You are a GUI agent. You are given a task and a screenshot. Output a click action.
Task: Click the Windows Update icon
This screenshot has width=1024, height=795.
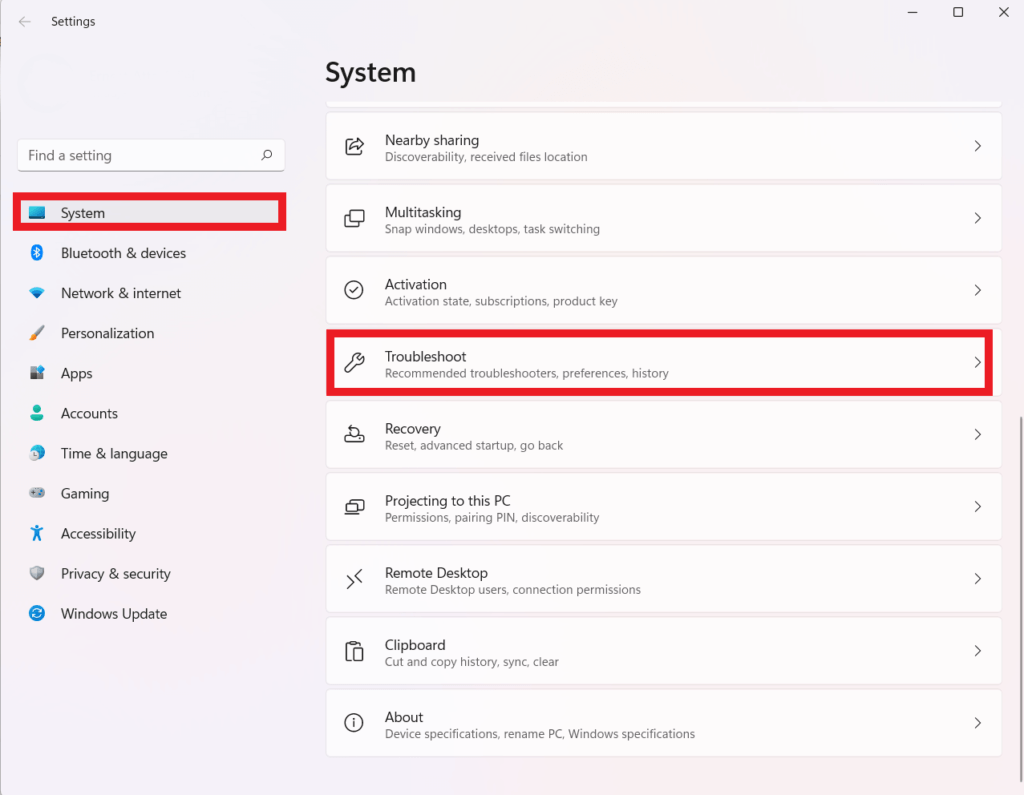[x=37, y=613]
